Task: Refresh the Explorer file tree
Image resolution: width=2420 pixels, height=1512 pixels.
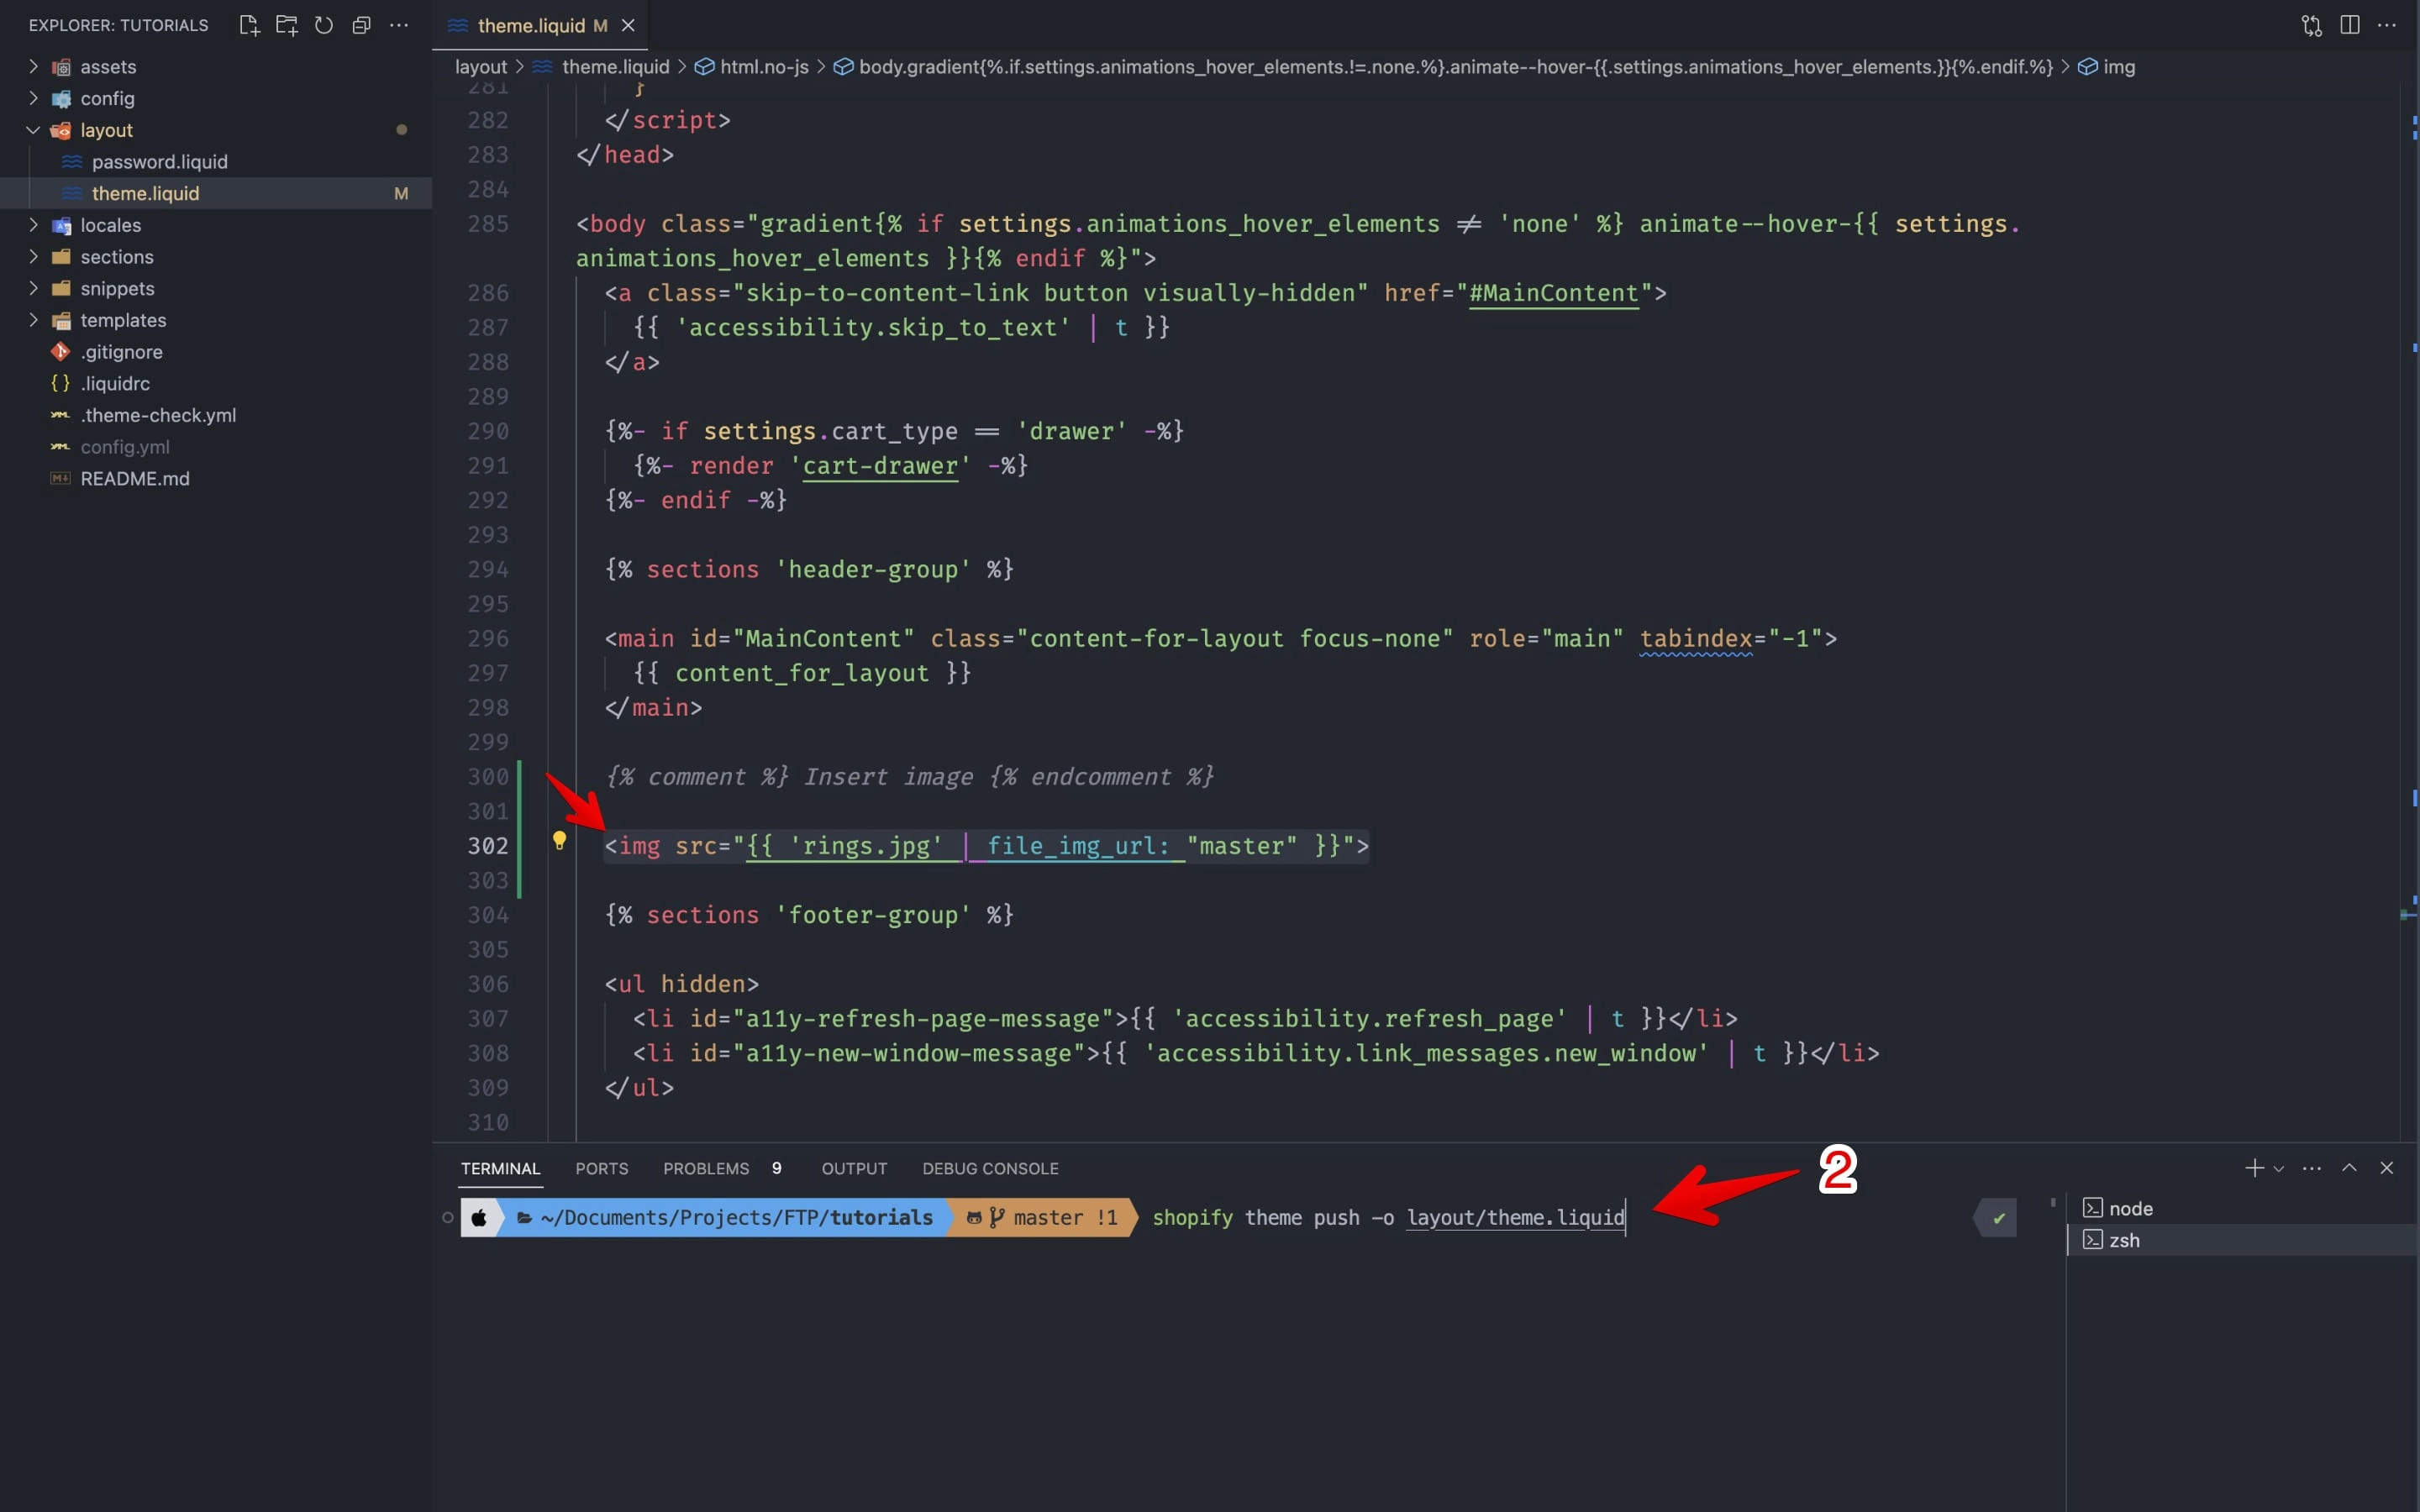Action: pos(324,25)
